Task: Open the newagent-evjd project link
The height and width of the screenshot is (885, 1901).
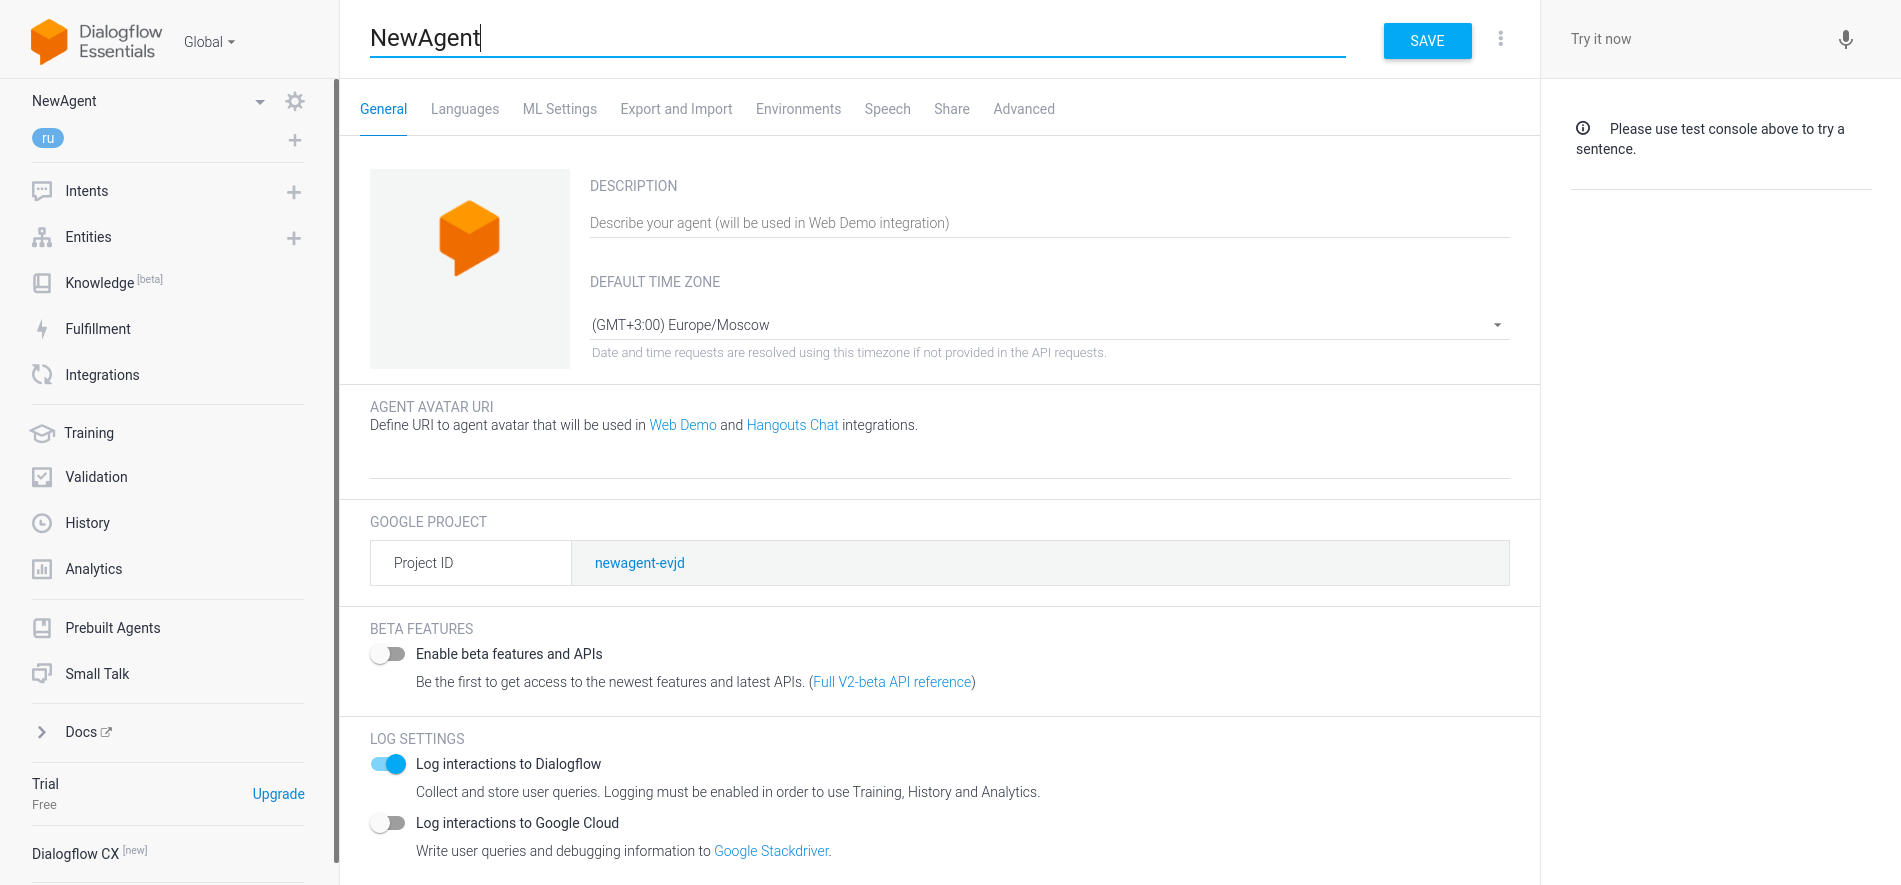Action: tap(640, 563)
